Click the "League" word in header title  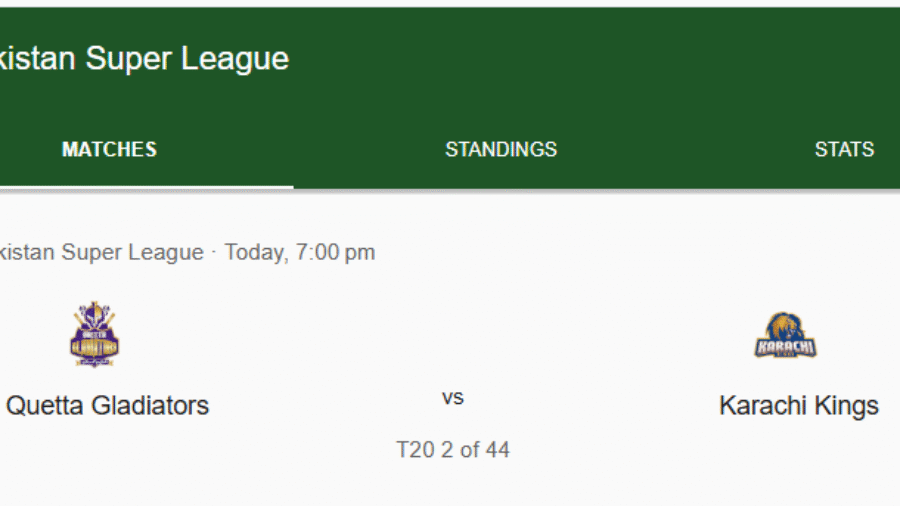[x=236, y=58]
